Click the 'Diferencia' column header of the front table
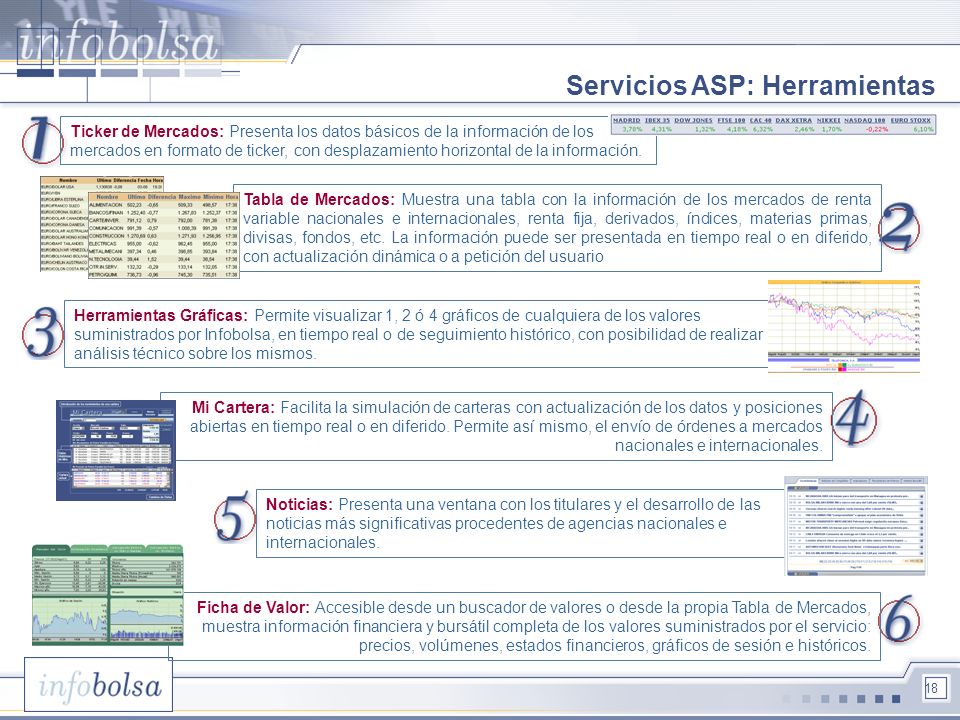This screenshot has width=960, height=720. (x=162, y=197)
